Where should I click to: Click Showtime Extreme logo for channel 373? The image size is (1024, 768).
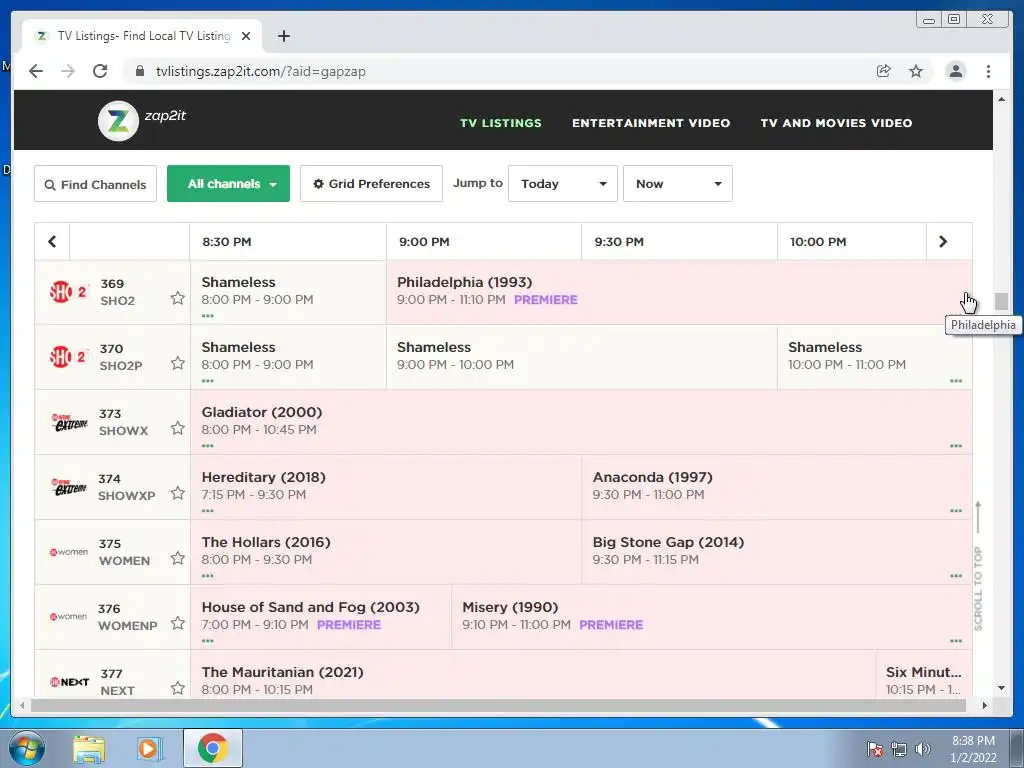click(69, 423)
